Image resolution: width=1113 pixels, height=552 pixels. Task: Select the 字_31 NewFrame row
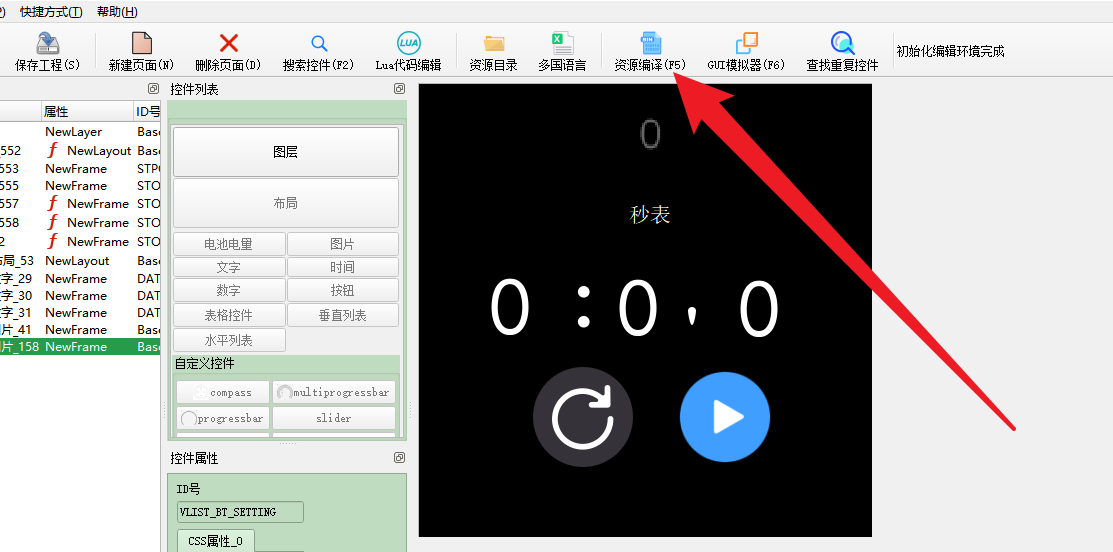pyautogui.click(x=80, y=313)
